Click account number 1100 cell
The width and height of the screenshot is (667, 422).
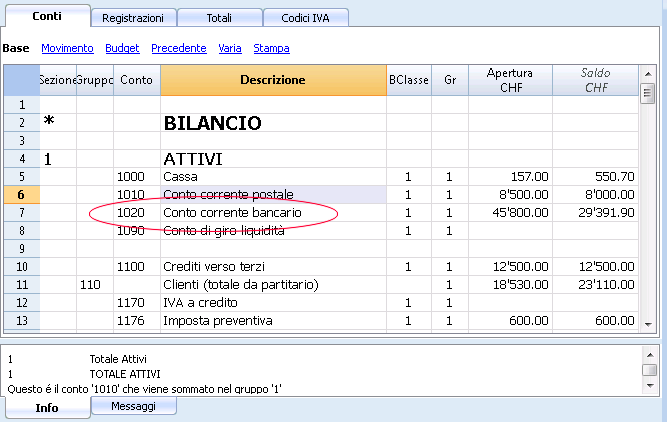point(136,267)
